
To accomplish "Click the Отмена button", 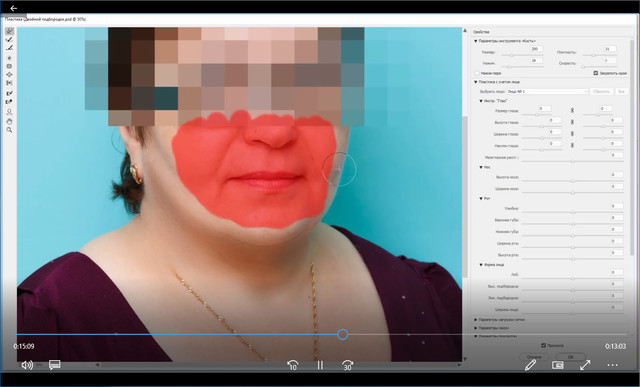I will [534, 357].
